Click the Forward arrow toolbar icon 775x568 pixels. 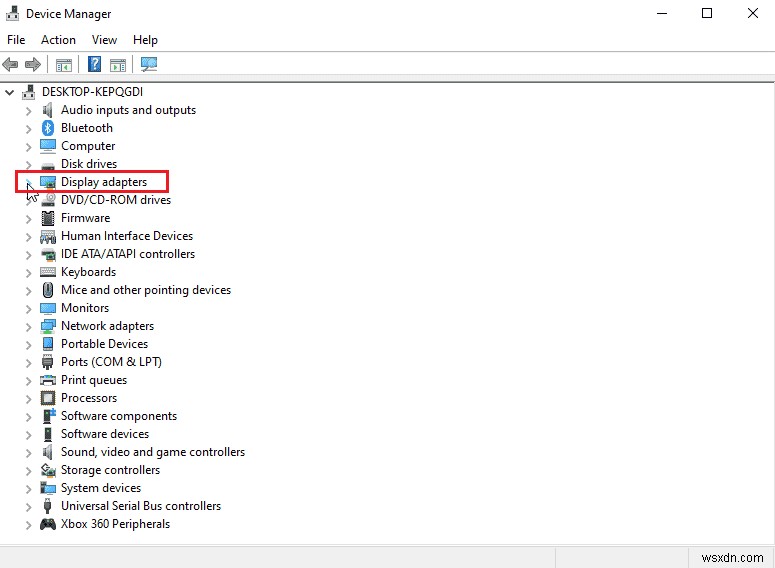(x=33, y=64)
